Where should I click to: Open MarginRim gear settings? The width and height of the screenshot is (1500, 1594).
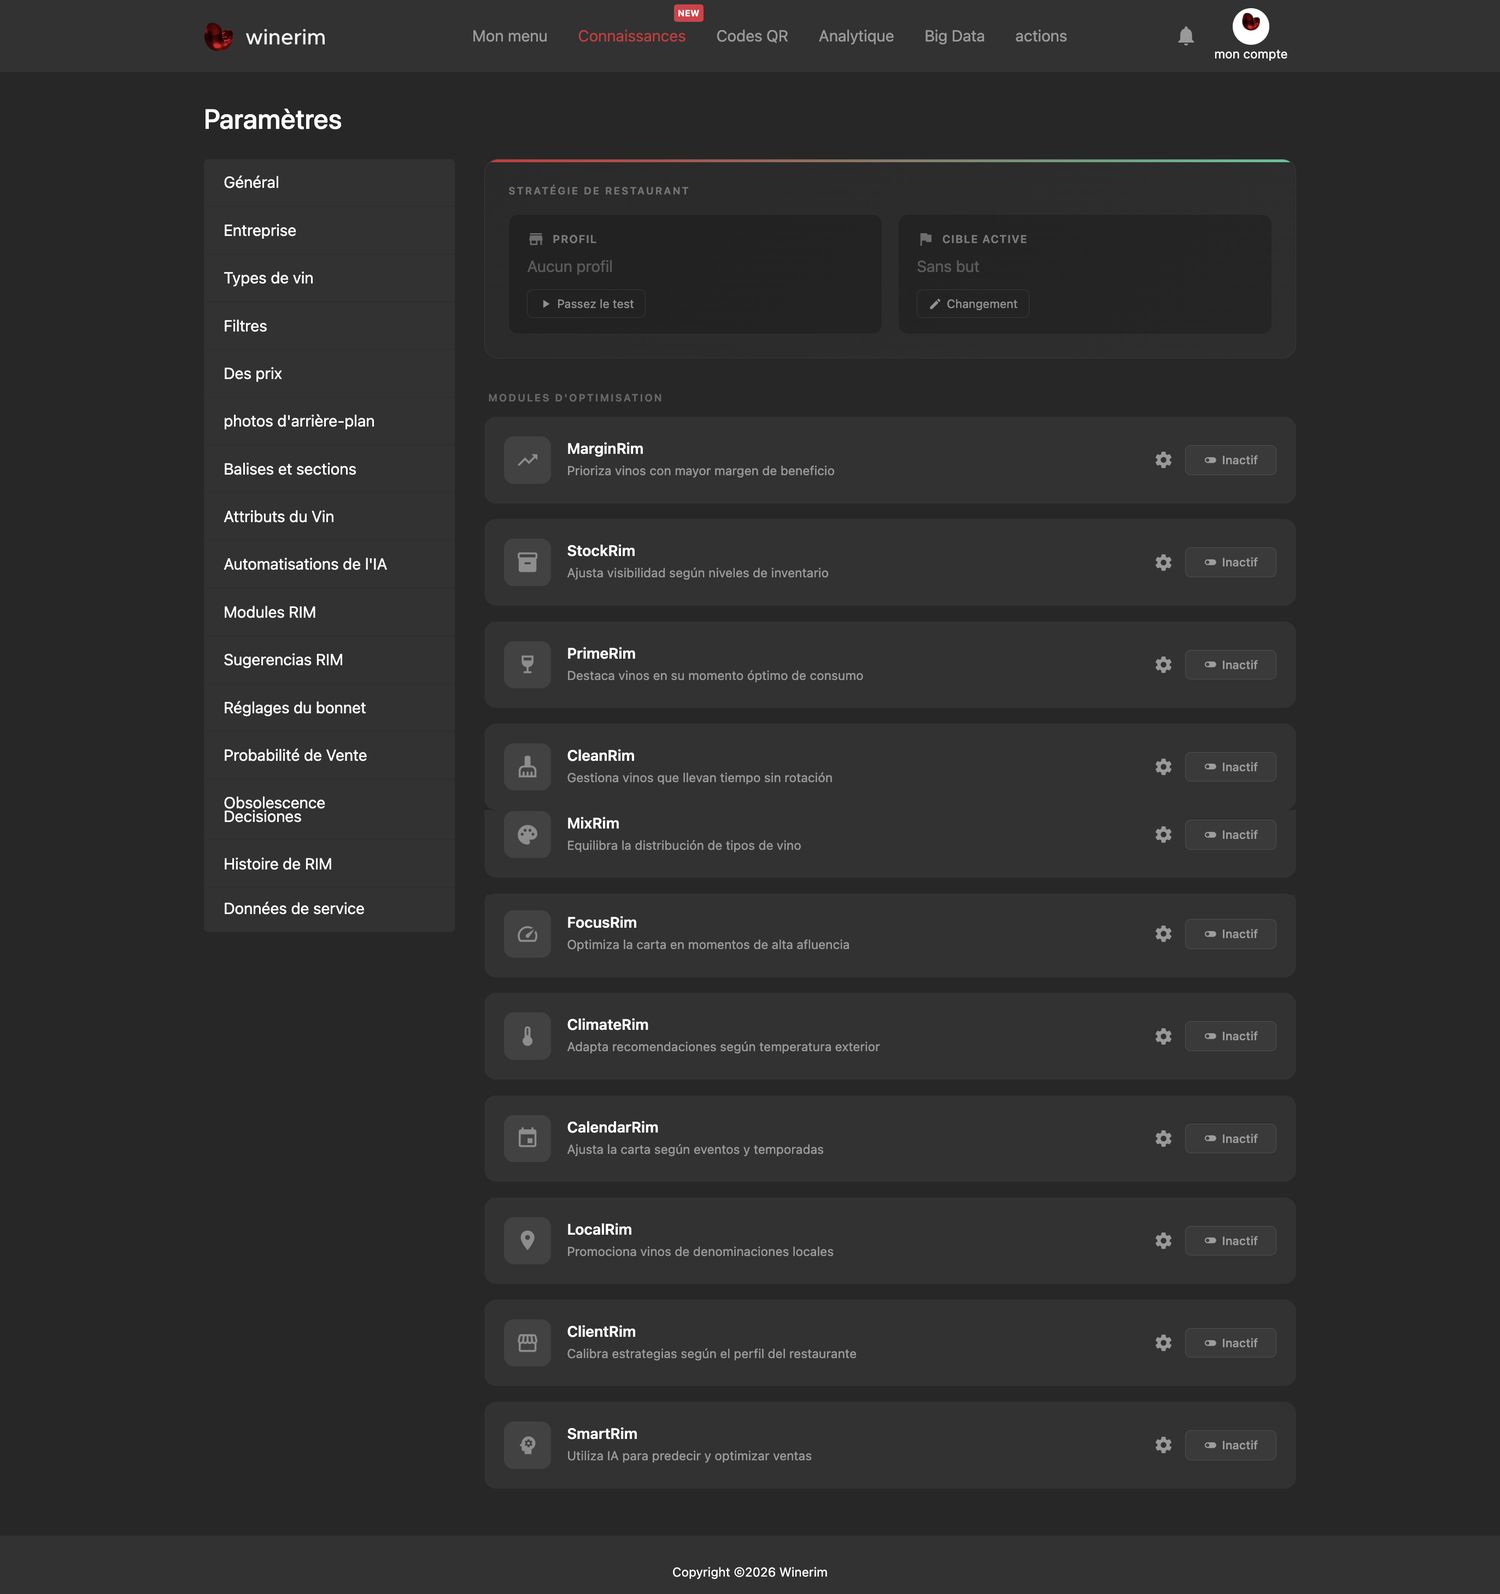point(1163,460)
